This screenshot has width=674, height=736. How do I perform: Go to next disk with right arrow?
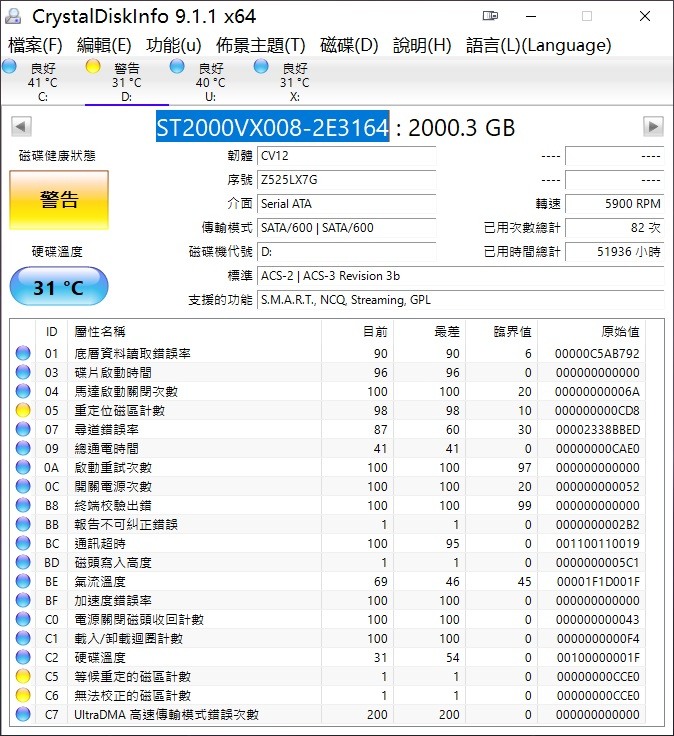point(653,126)
